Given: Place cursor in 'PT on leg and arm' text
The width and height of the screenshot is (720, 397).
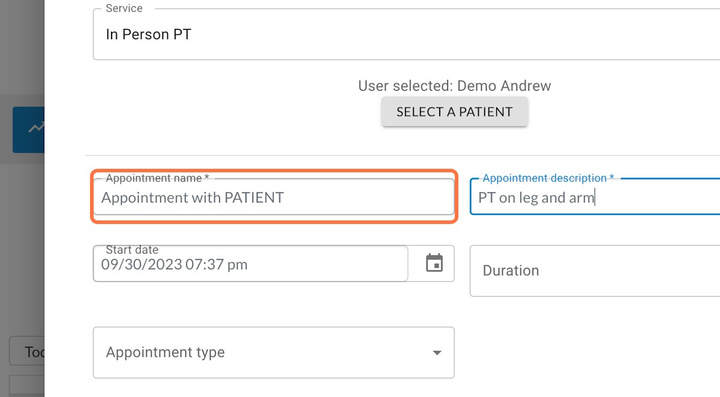Looking at the screenshot, I should (536, 198).
